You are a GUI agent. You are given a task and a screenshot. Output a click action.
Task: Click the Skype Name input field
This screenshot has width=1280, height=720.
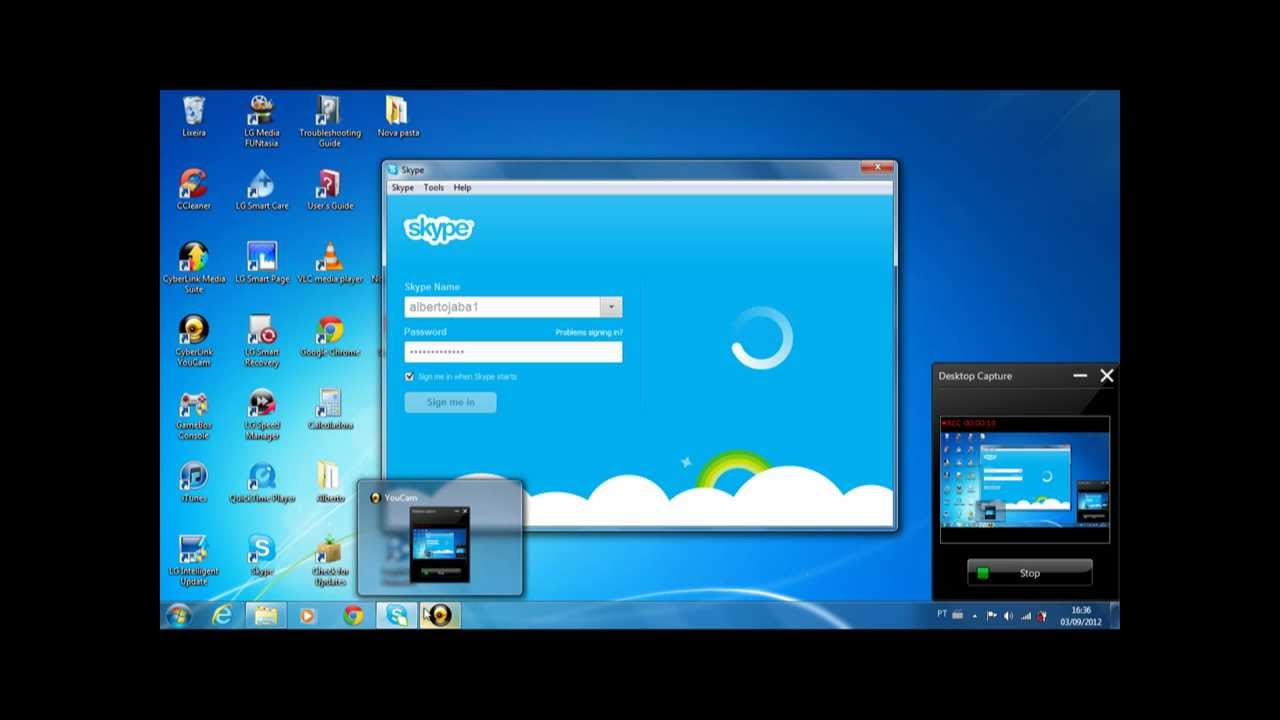pos(502,307)
